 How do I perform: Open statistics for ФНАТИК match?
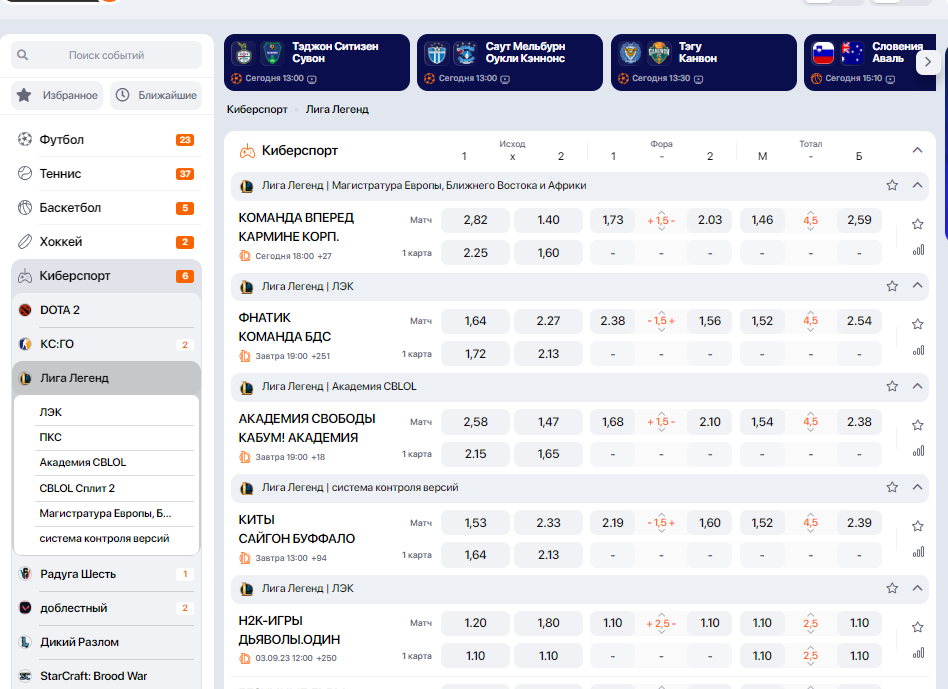[x=918, y=350]
